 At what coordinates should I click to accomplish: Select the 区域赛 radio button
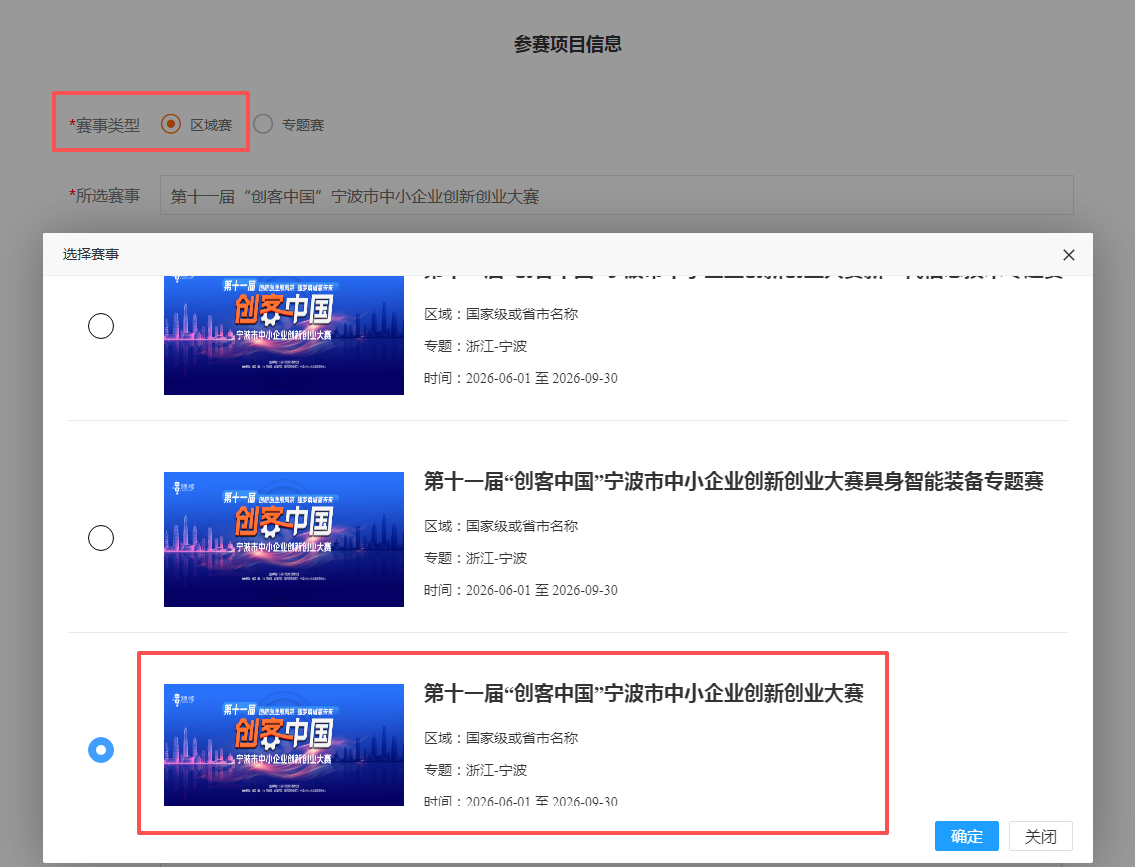tap(171, 124)
